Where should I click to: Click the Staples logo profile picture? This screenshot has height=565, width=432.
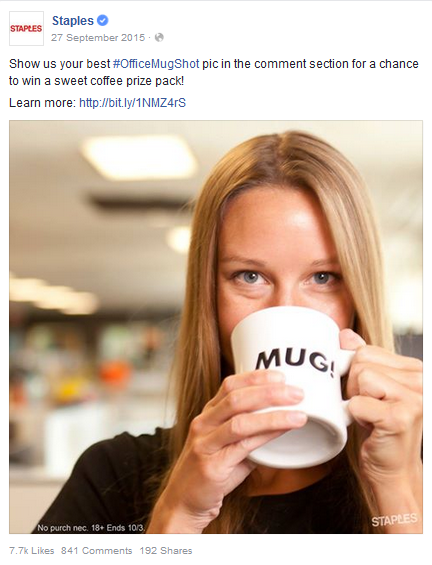pos(26,28)
